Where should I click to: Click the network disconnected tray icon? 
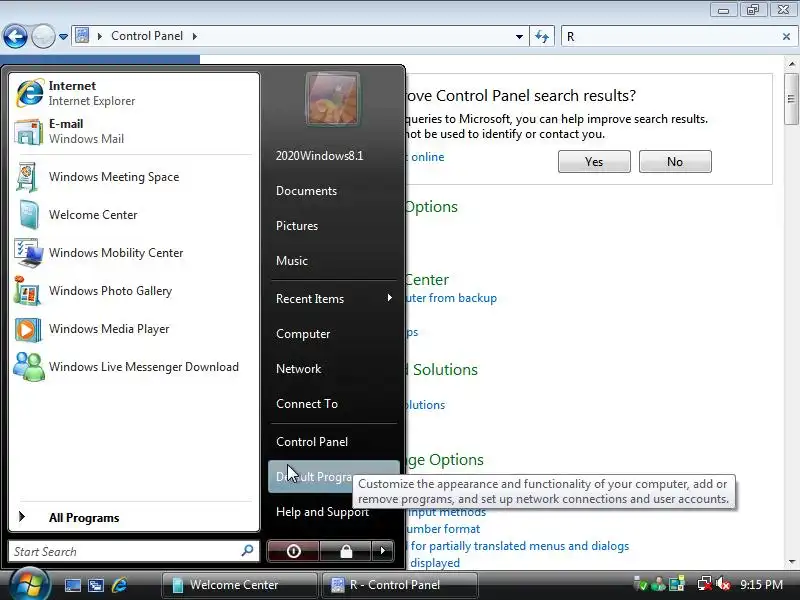tap(705, 584)
